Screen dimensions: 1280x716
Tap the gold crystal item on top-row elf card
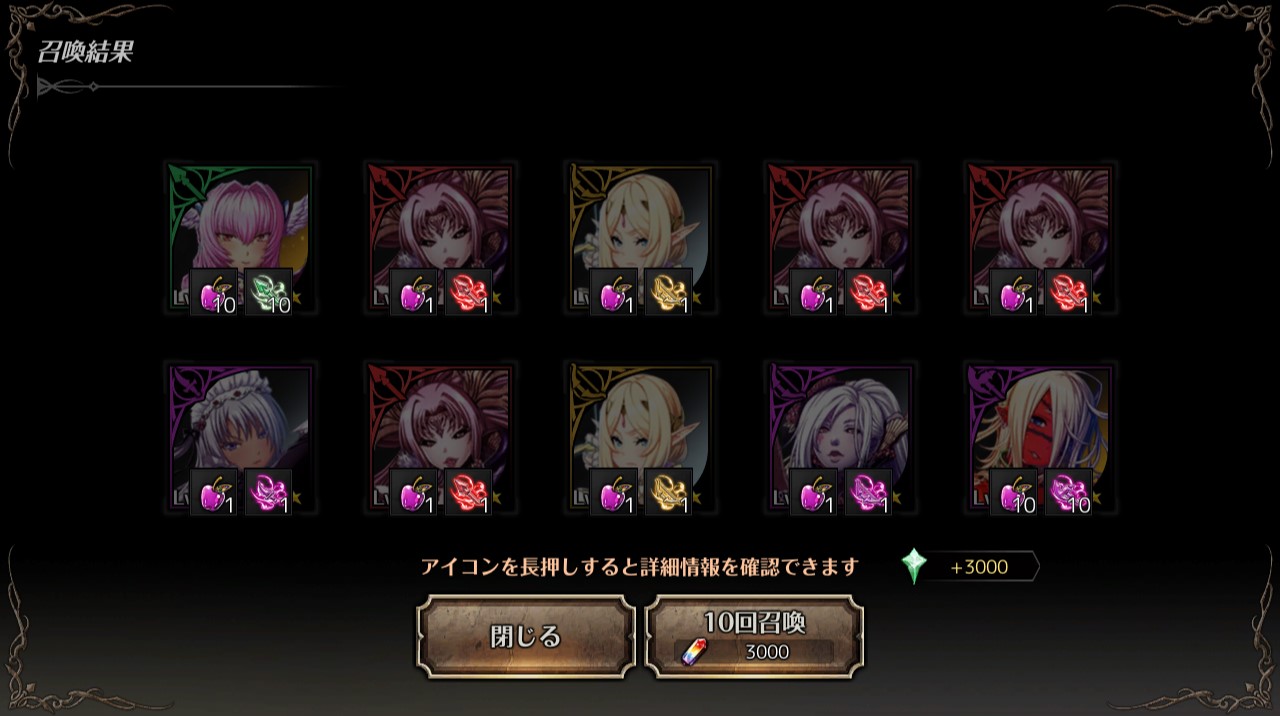pos(669,292)
